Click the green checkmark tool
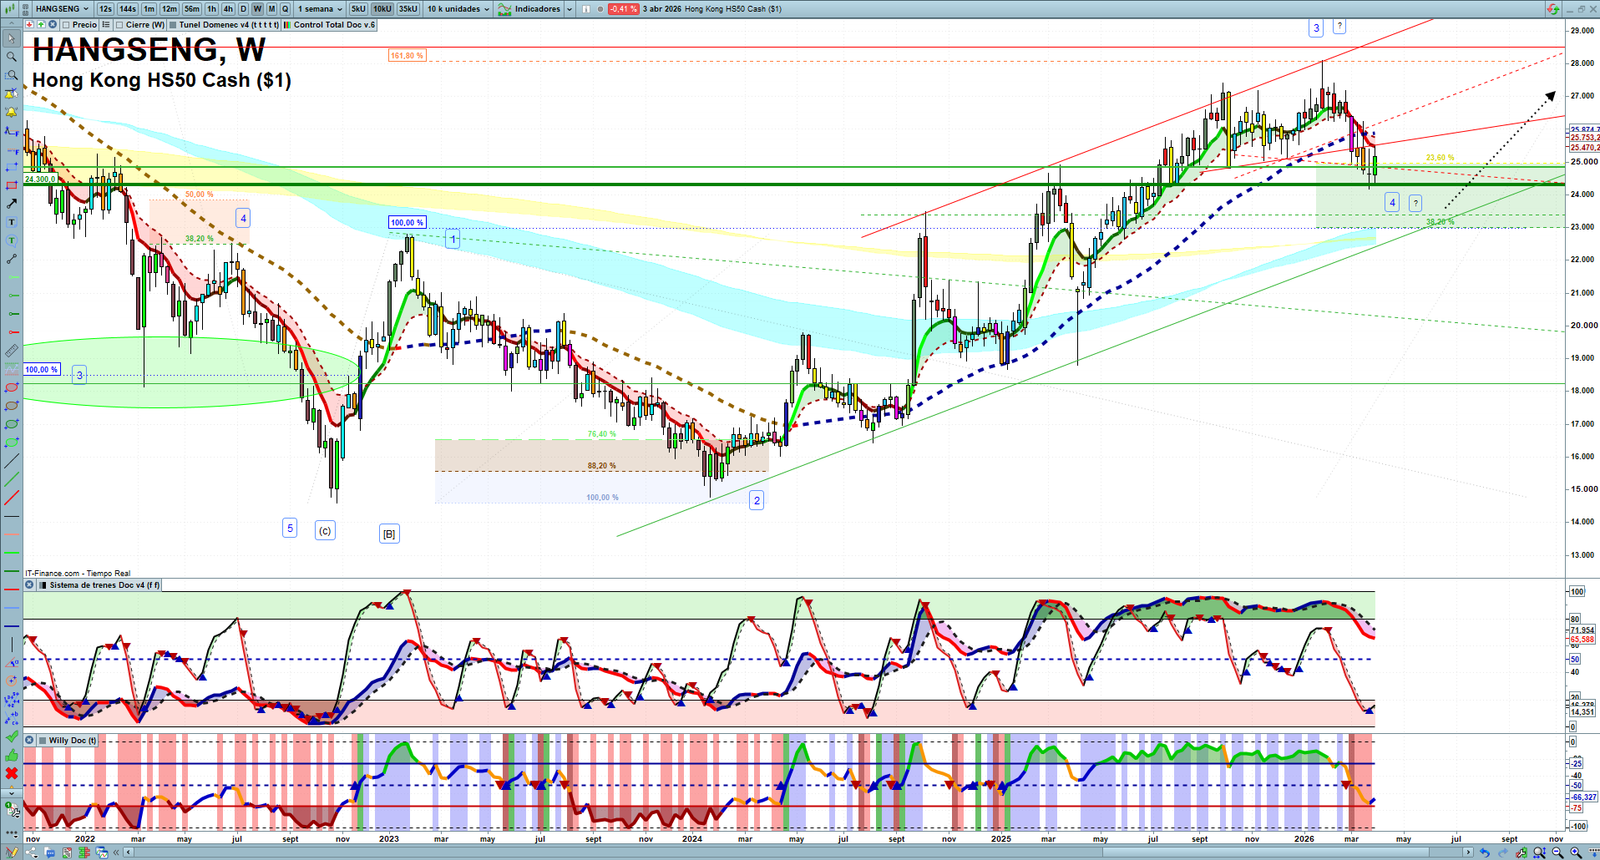The height and width of the screenshot is (860, 1600). point(11,737)
